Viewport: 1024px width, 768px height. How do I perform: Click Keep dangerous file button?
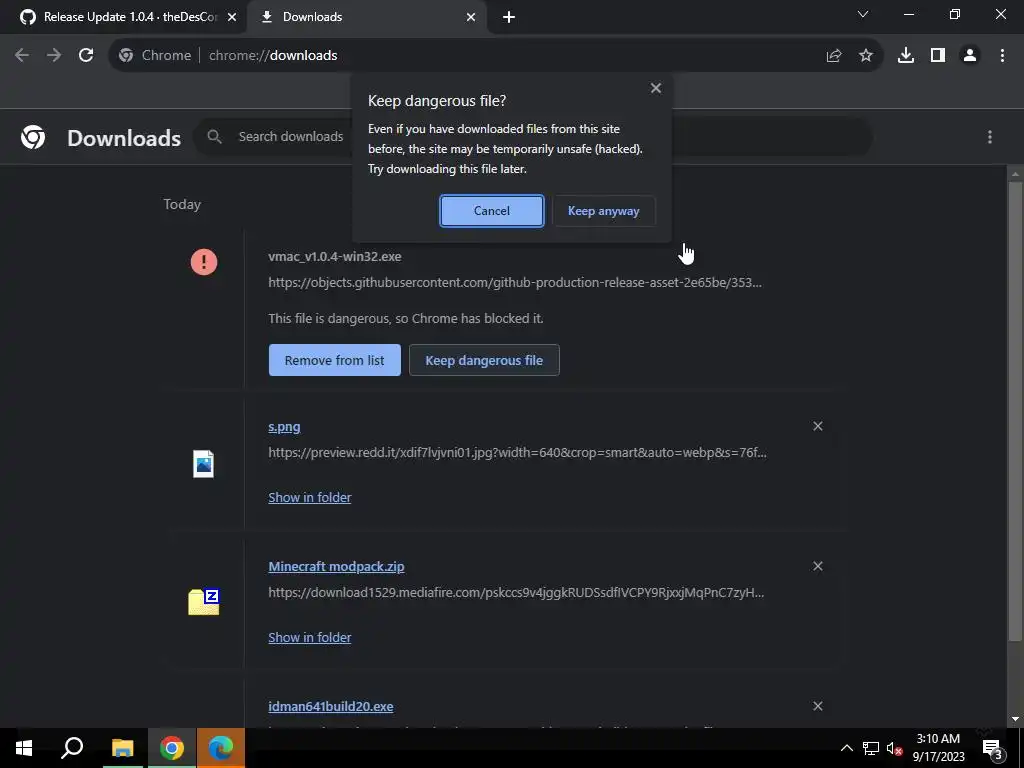tap(484, 360)
